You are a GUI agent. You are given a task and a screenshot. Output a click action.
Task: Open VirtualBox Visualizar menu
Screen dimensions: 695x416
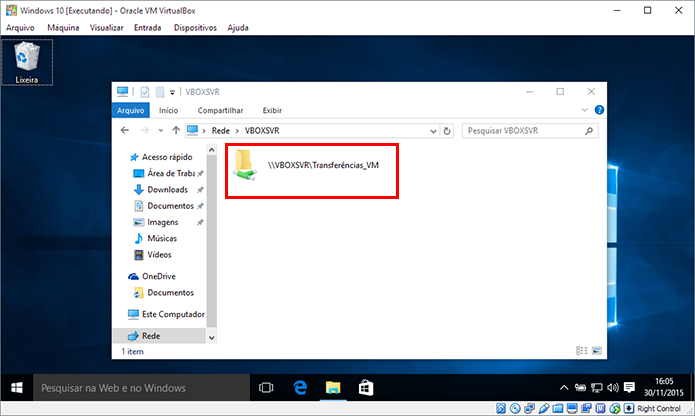[106, 27]
